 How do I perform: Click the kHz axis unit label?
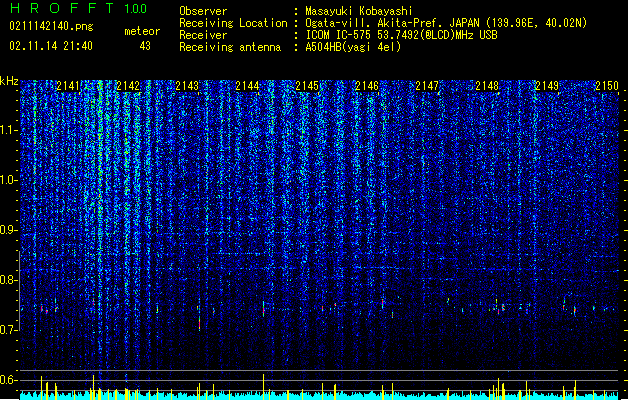click(x=9, y=81)
